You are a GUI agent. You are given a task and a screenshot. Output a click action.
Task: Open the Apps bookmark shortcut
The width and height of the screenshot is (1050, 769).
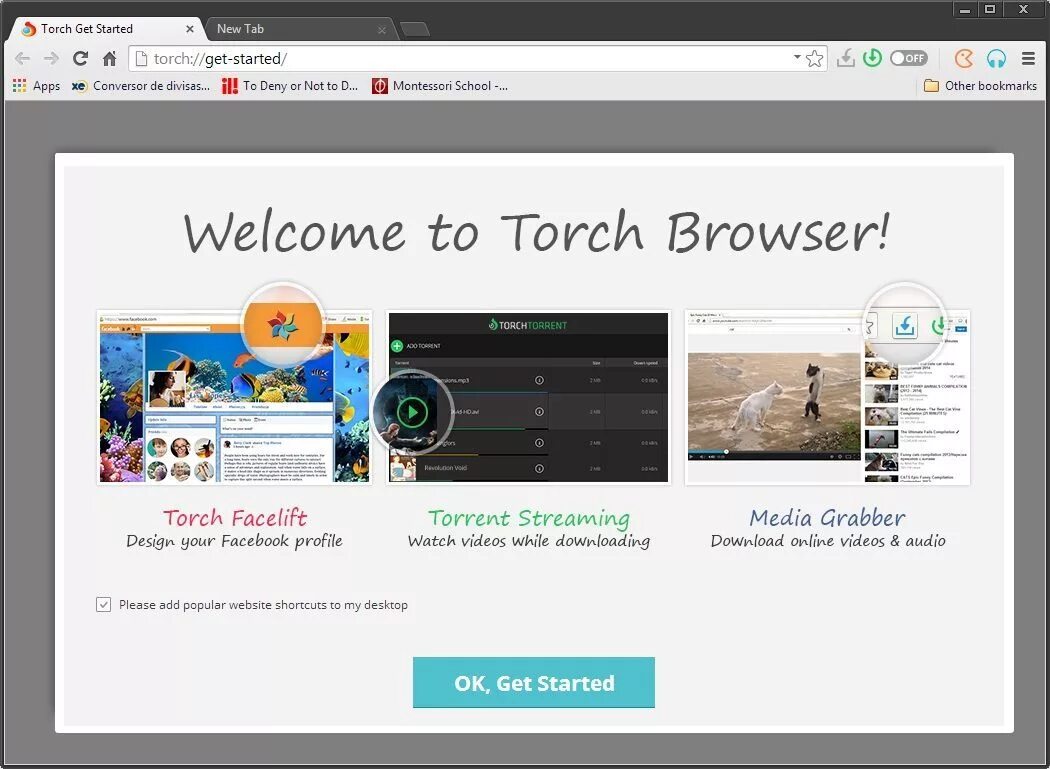coord(36,86)
